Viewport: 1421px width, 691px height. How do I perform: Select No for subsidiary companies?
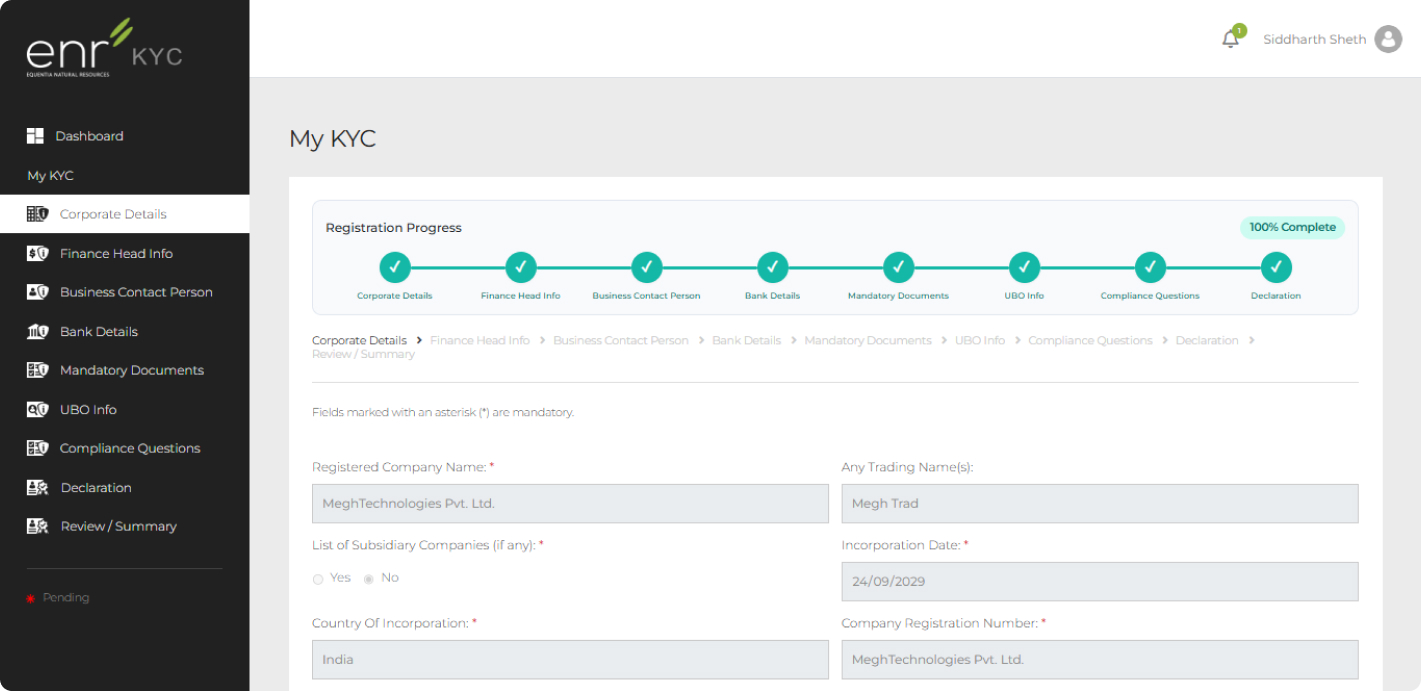(x=368, y=579)
